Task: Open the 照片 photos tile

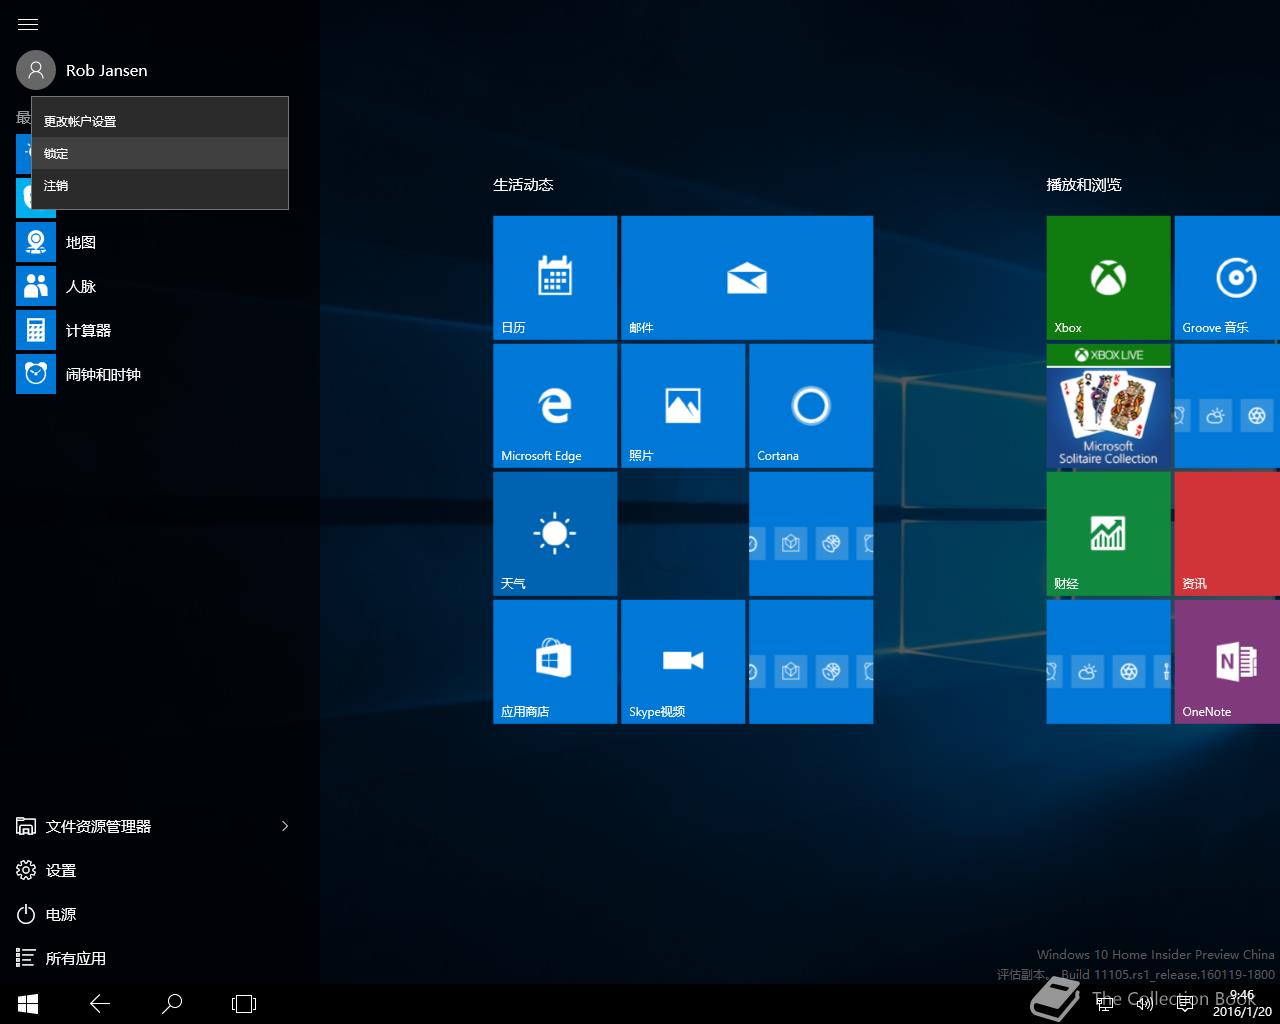Action: point(683,406)
